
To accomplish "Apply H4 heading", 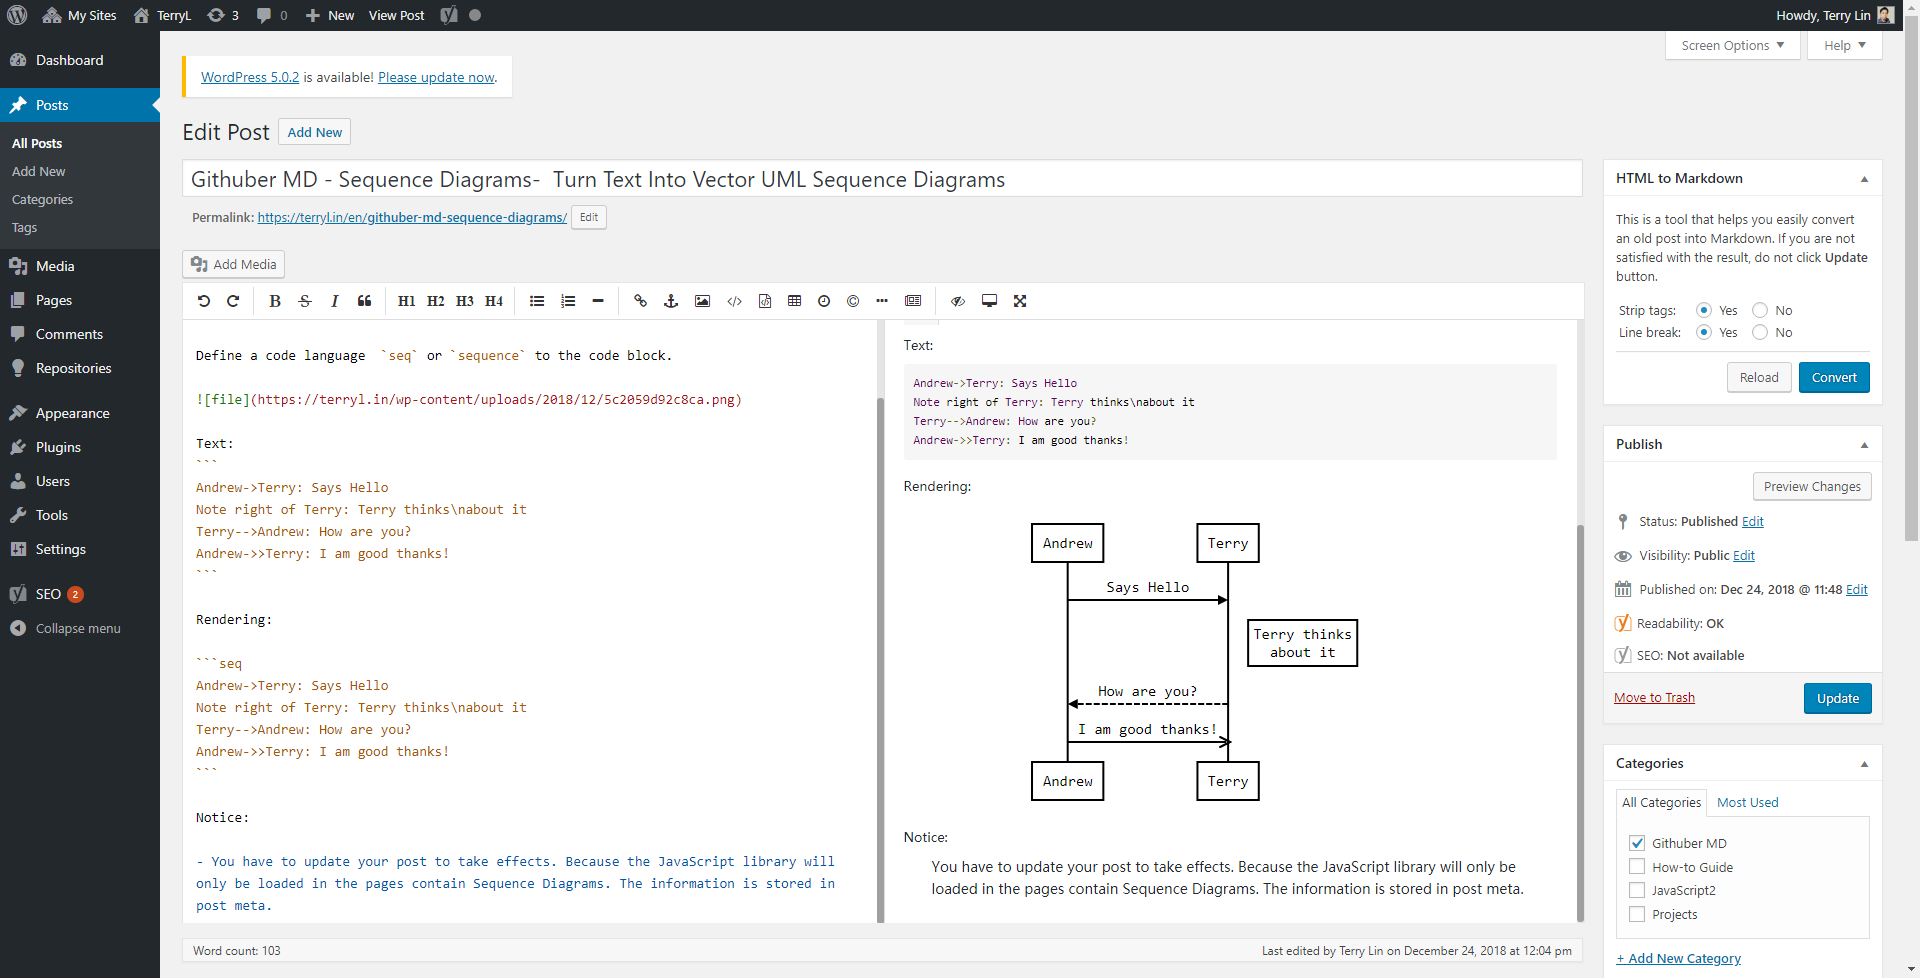I will pos(494,301).
